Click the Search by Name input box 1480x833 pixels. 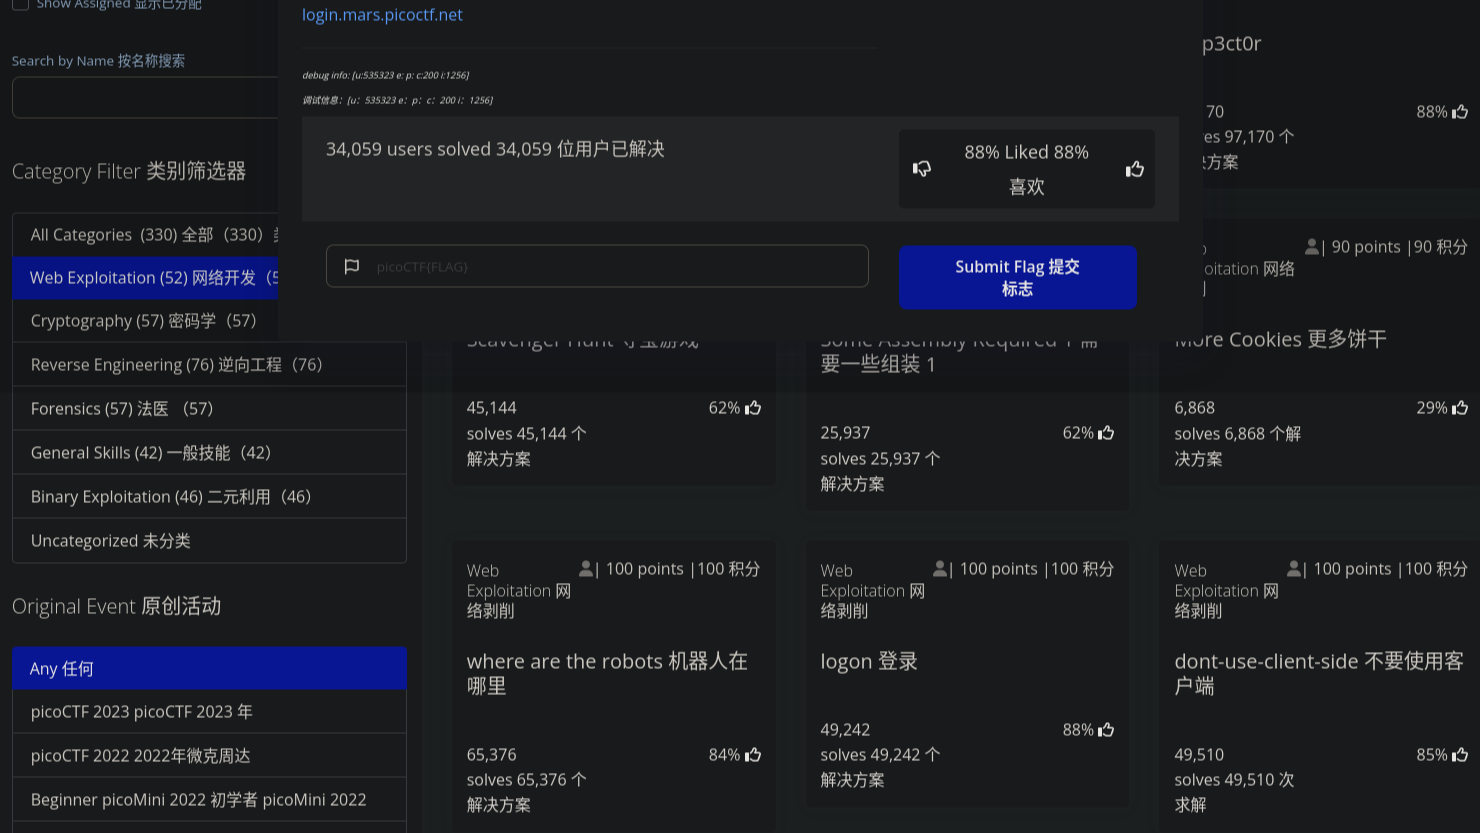pyautogui.click(x=145, y=98)
